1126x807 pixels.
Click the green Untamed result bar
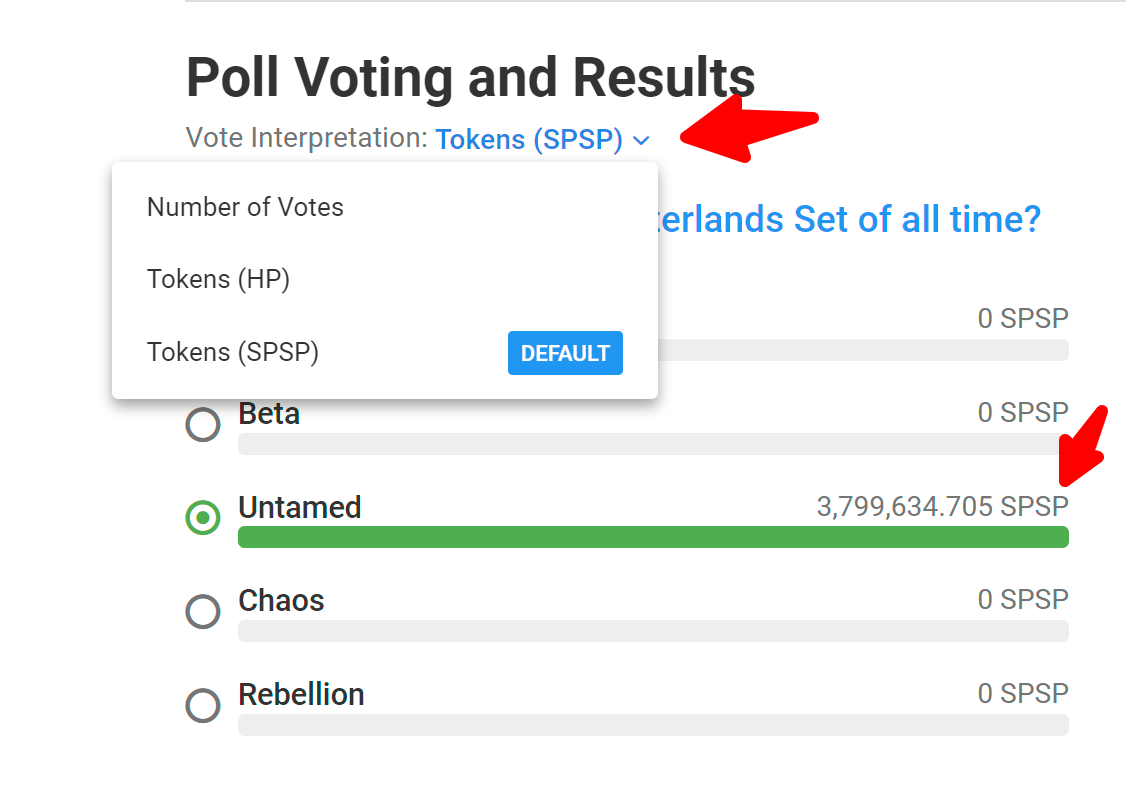pos(653,537)
